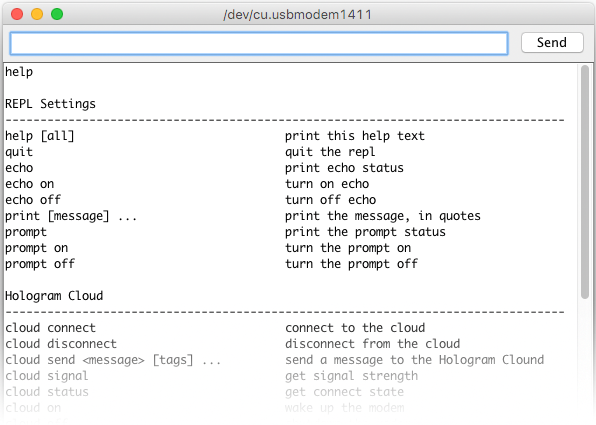The image size is (596, 425).
Task: Click the Send button
Action: pos(552,43)
